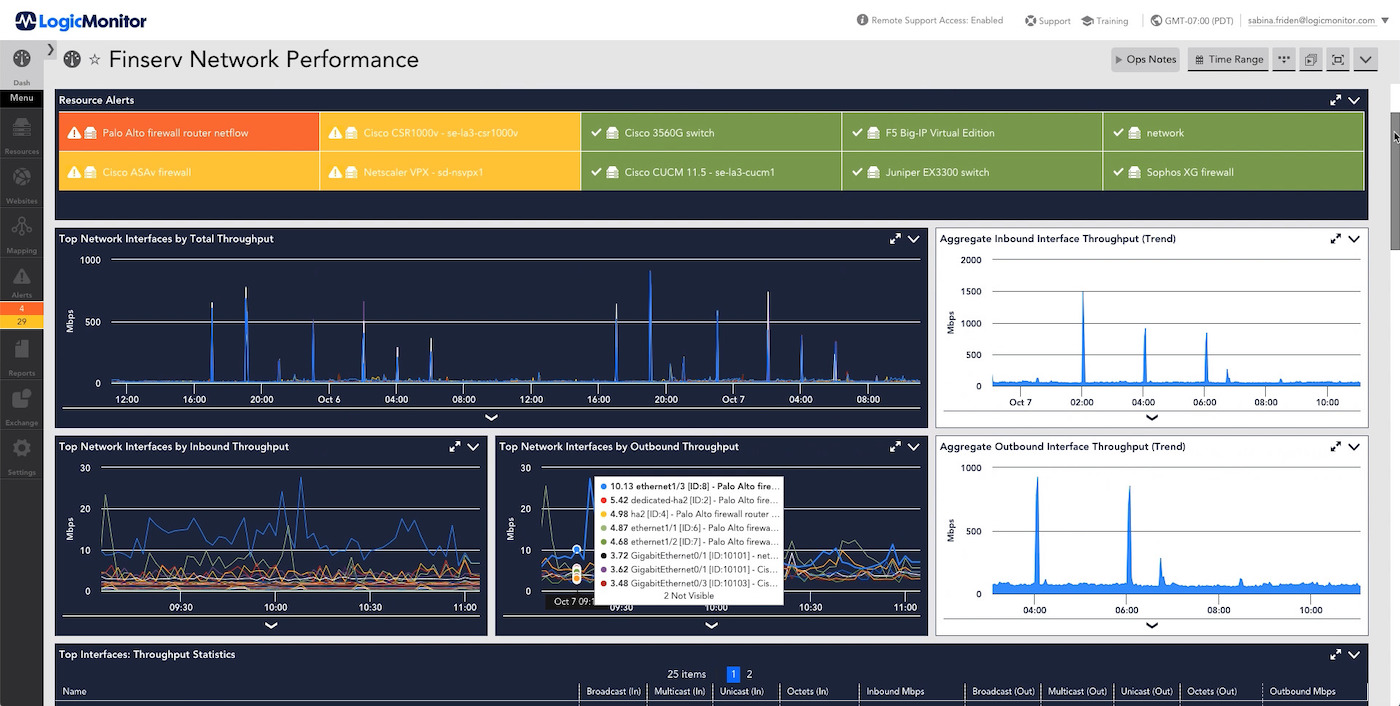The image size is (1400, 706).
Task: Click the dashboard icon beside the title
Action: click(72, 59)
